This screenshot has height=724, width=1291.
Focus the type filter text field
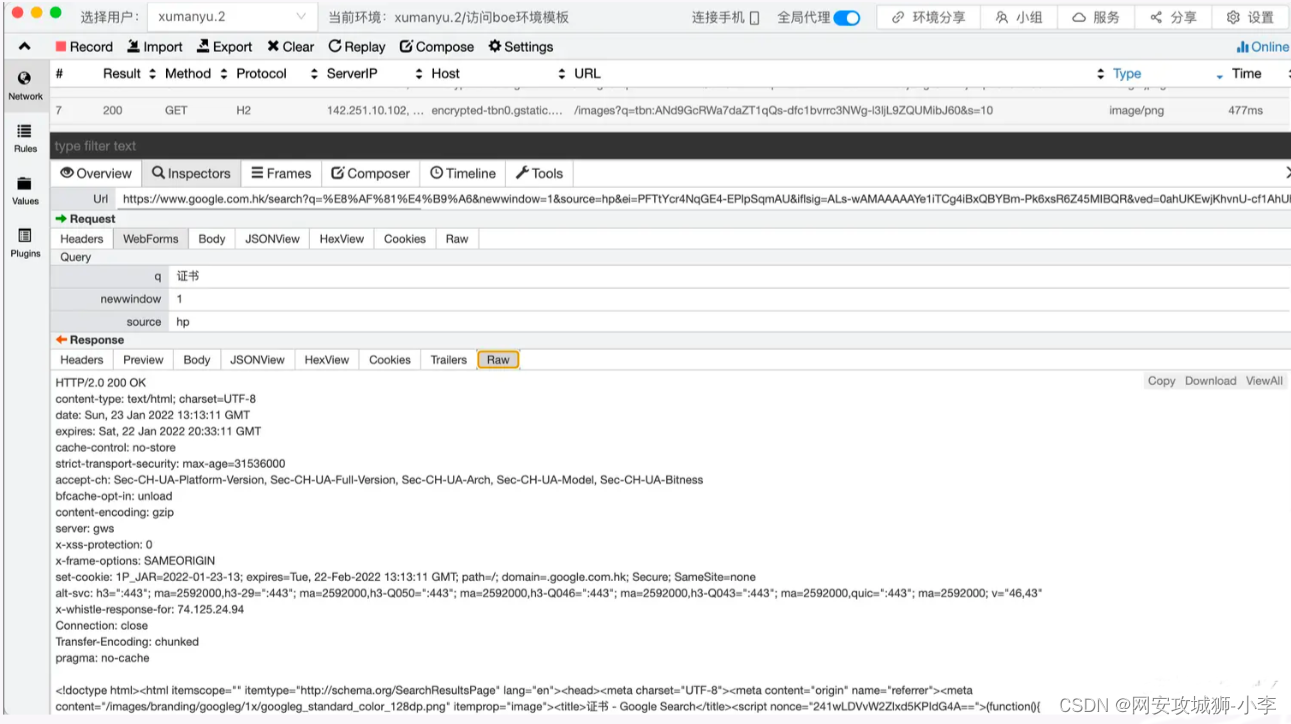pos(670,146)
